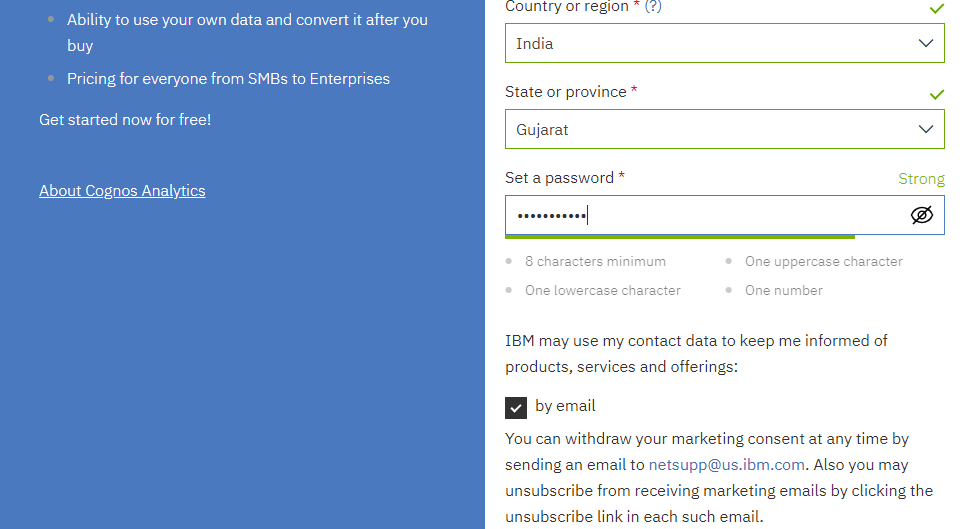Click the Strong password strength label
The image size is (965, 529).
click(920, 179)
